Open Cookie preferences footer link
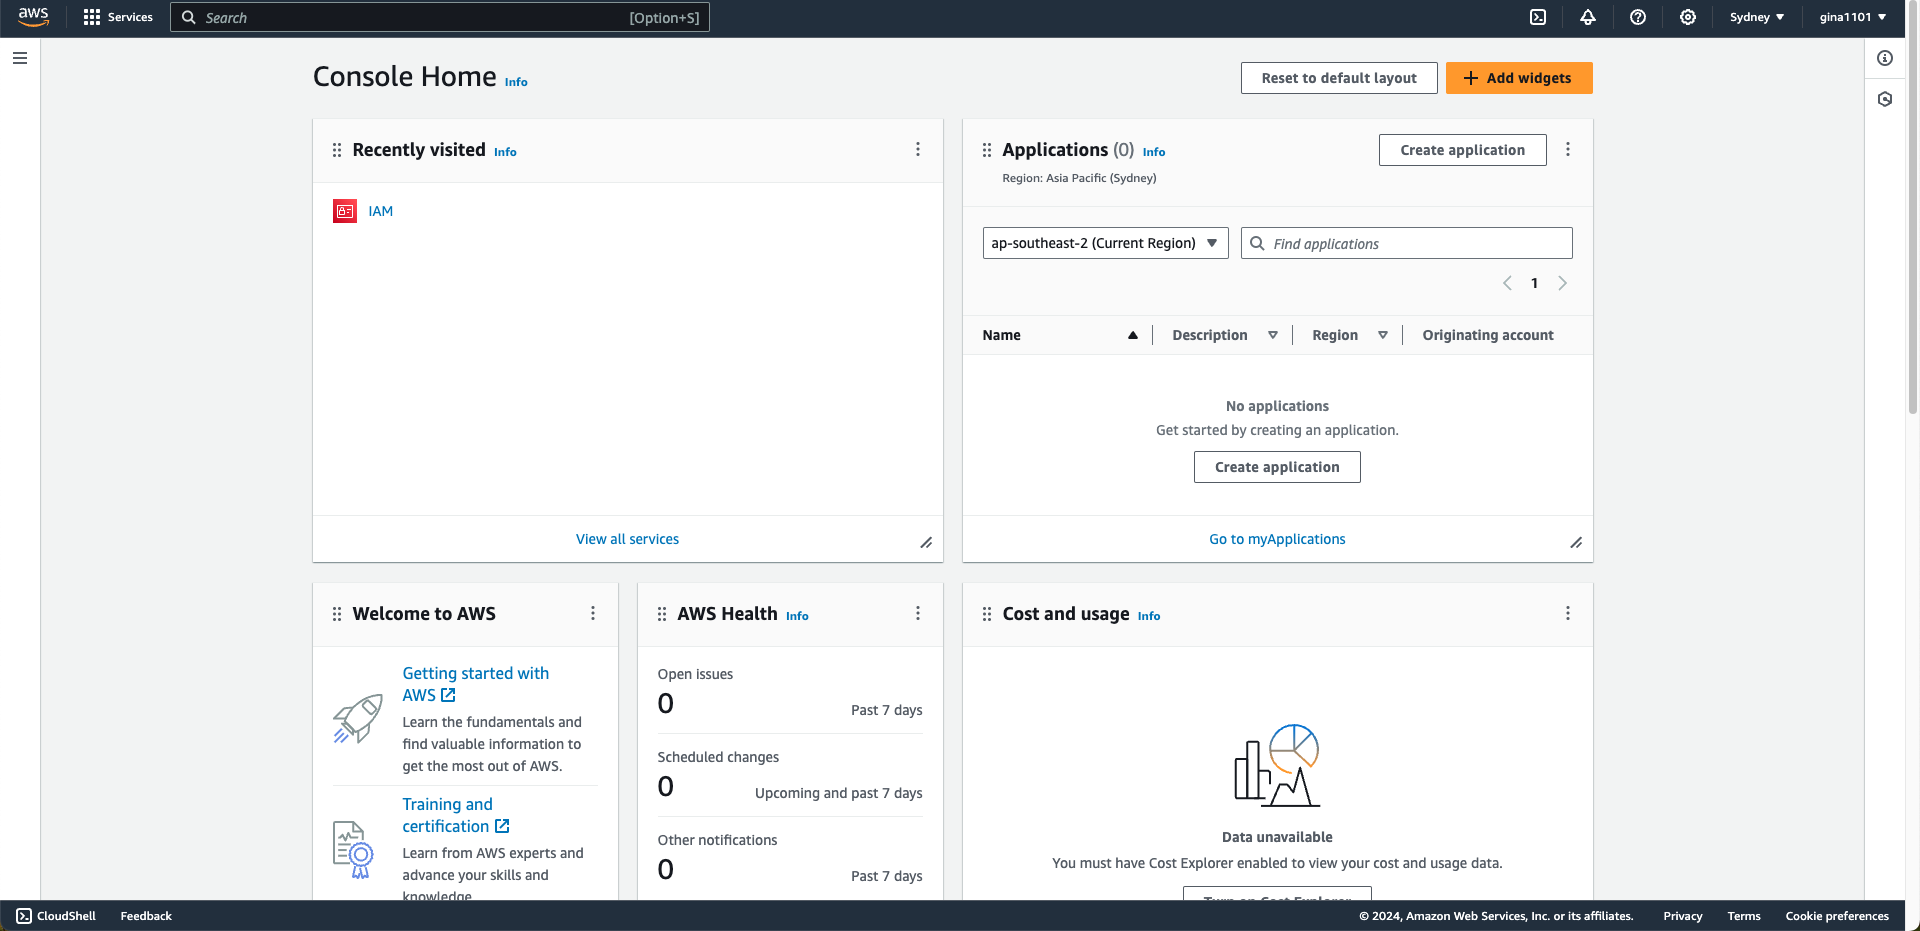Viewport: 1920px width, 931px height. pos(1837,916)
